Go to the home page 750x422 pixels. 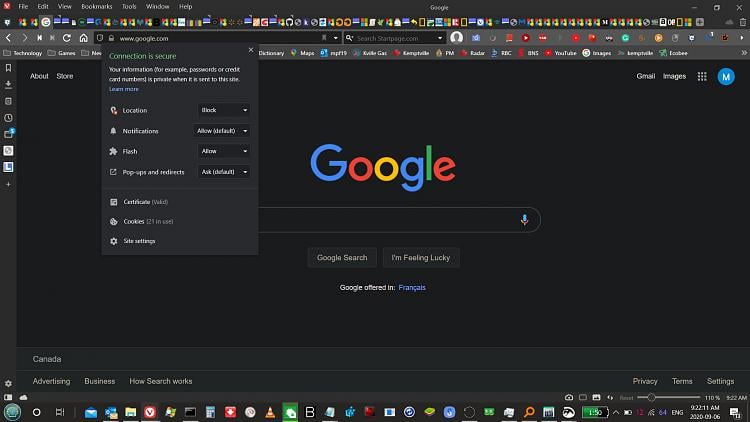point(84,38)
